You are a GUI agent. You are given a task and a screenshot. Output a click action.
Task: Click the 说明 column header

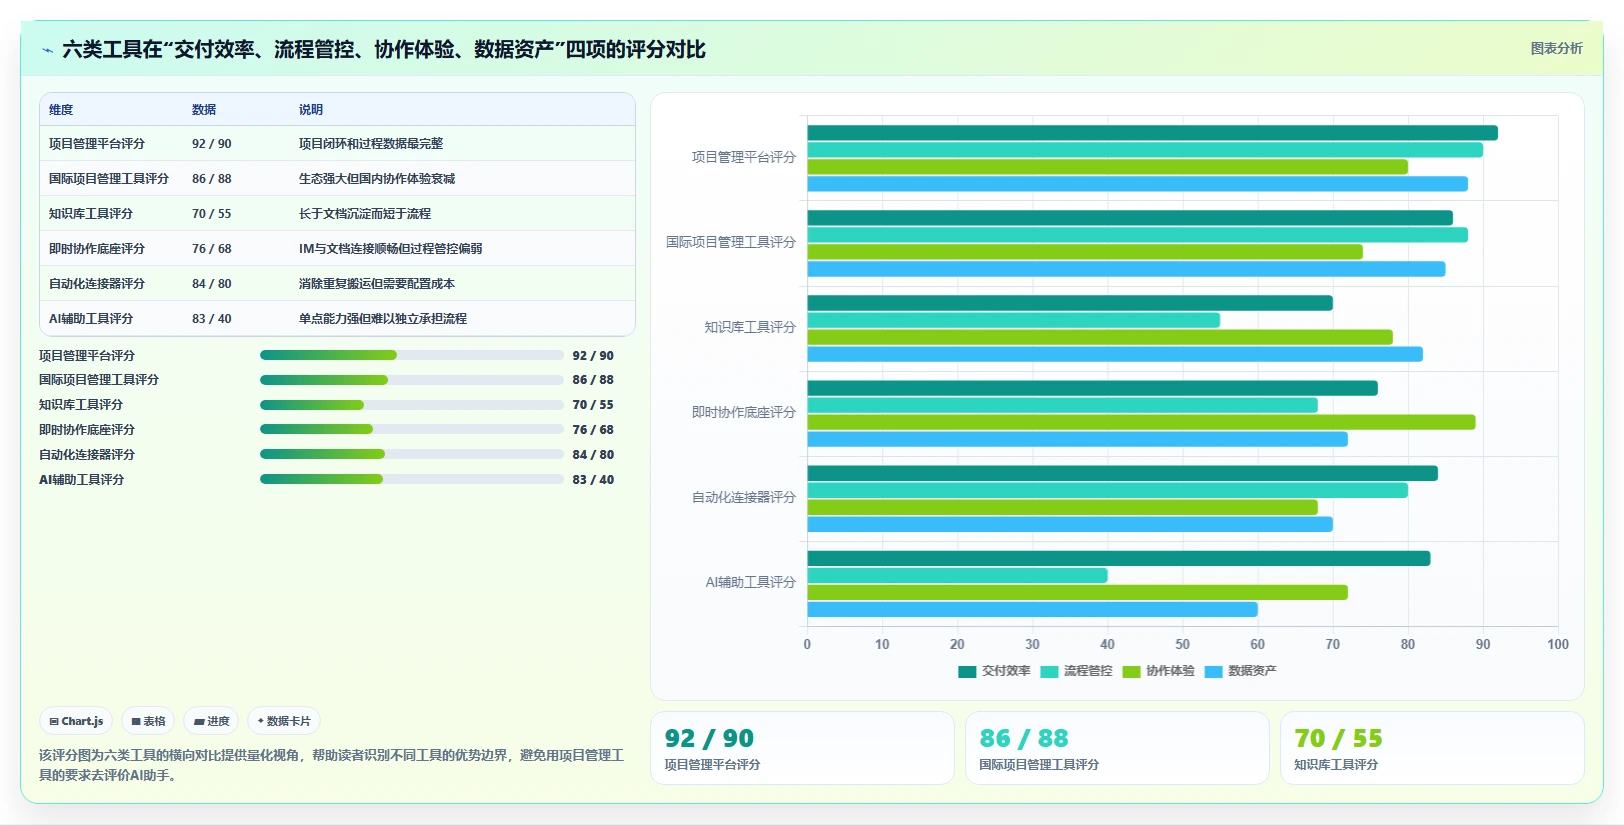pos(311,110)
